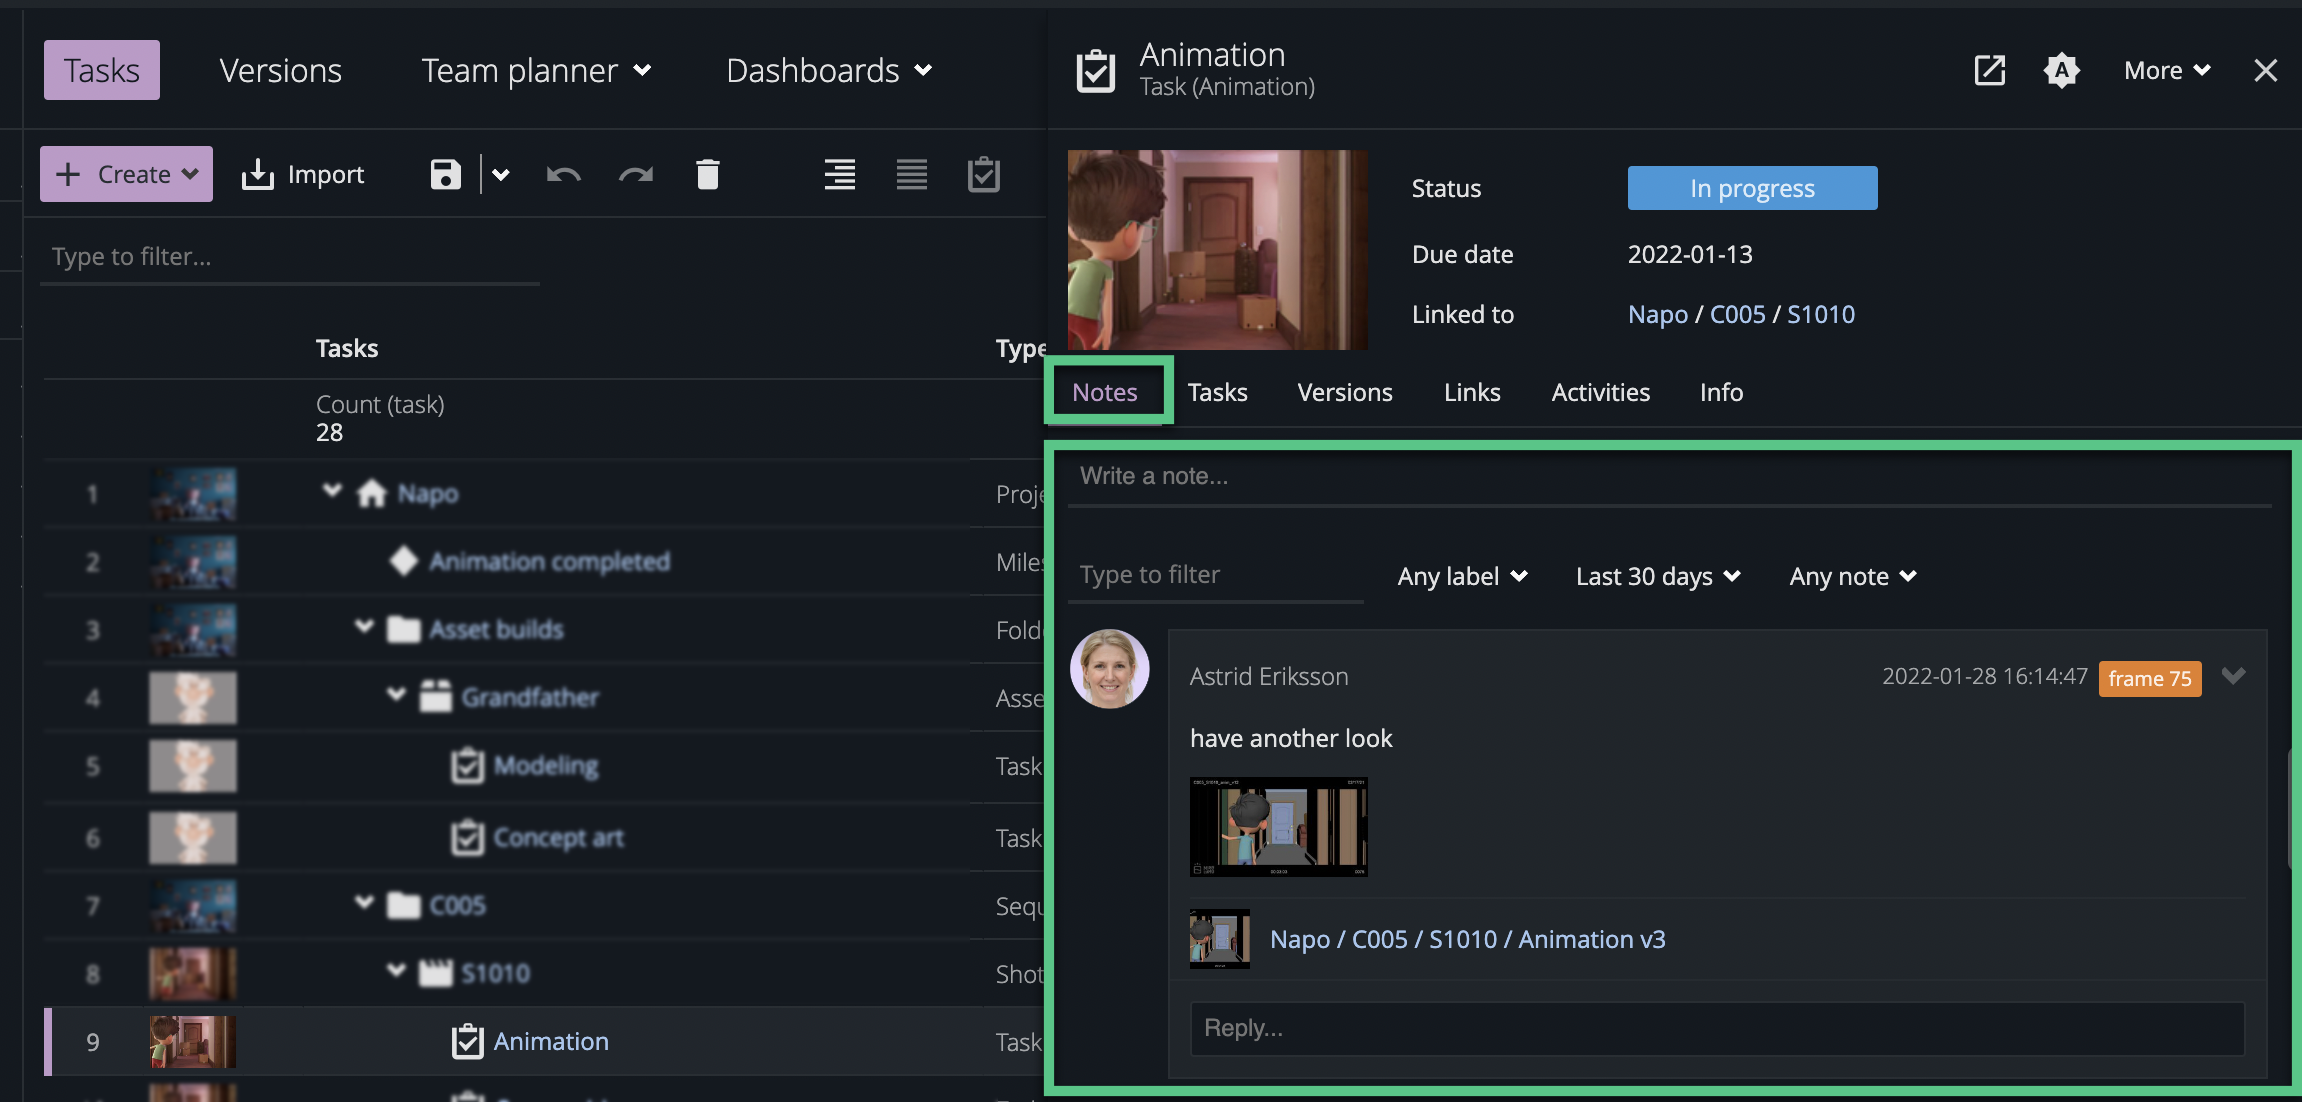Image resolution: width=2302 pixels, height=1102 pixels.
Task: Click the clipboard-check toolbar icon
Action: pyautogui.click(x=984, y=174)
